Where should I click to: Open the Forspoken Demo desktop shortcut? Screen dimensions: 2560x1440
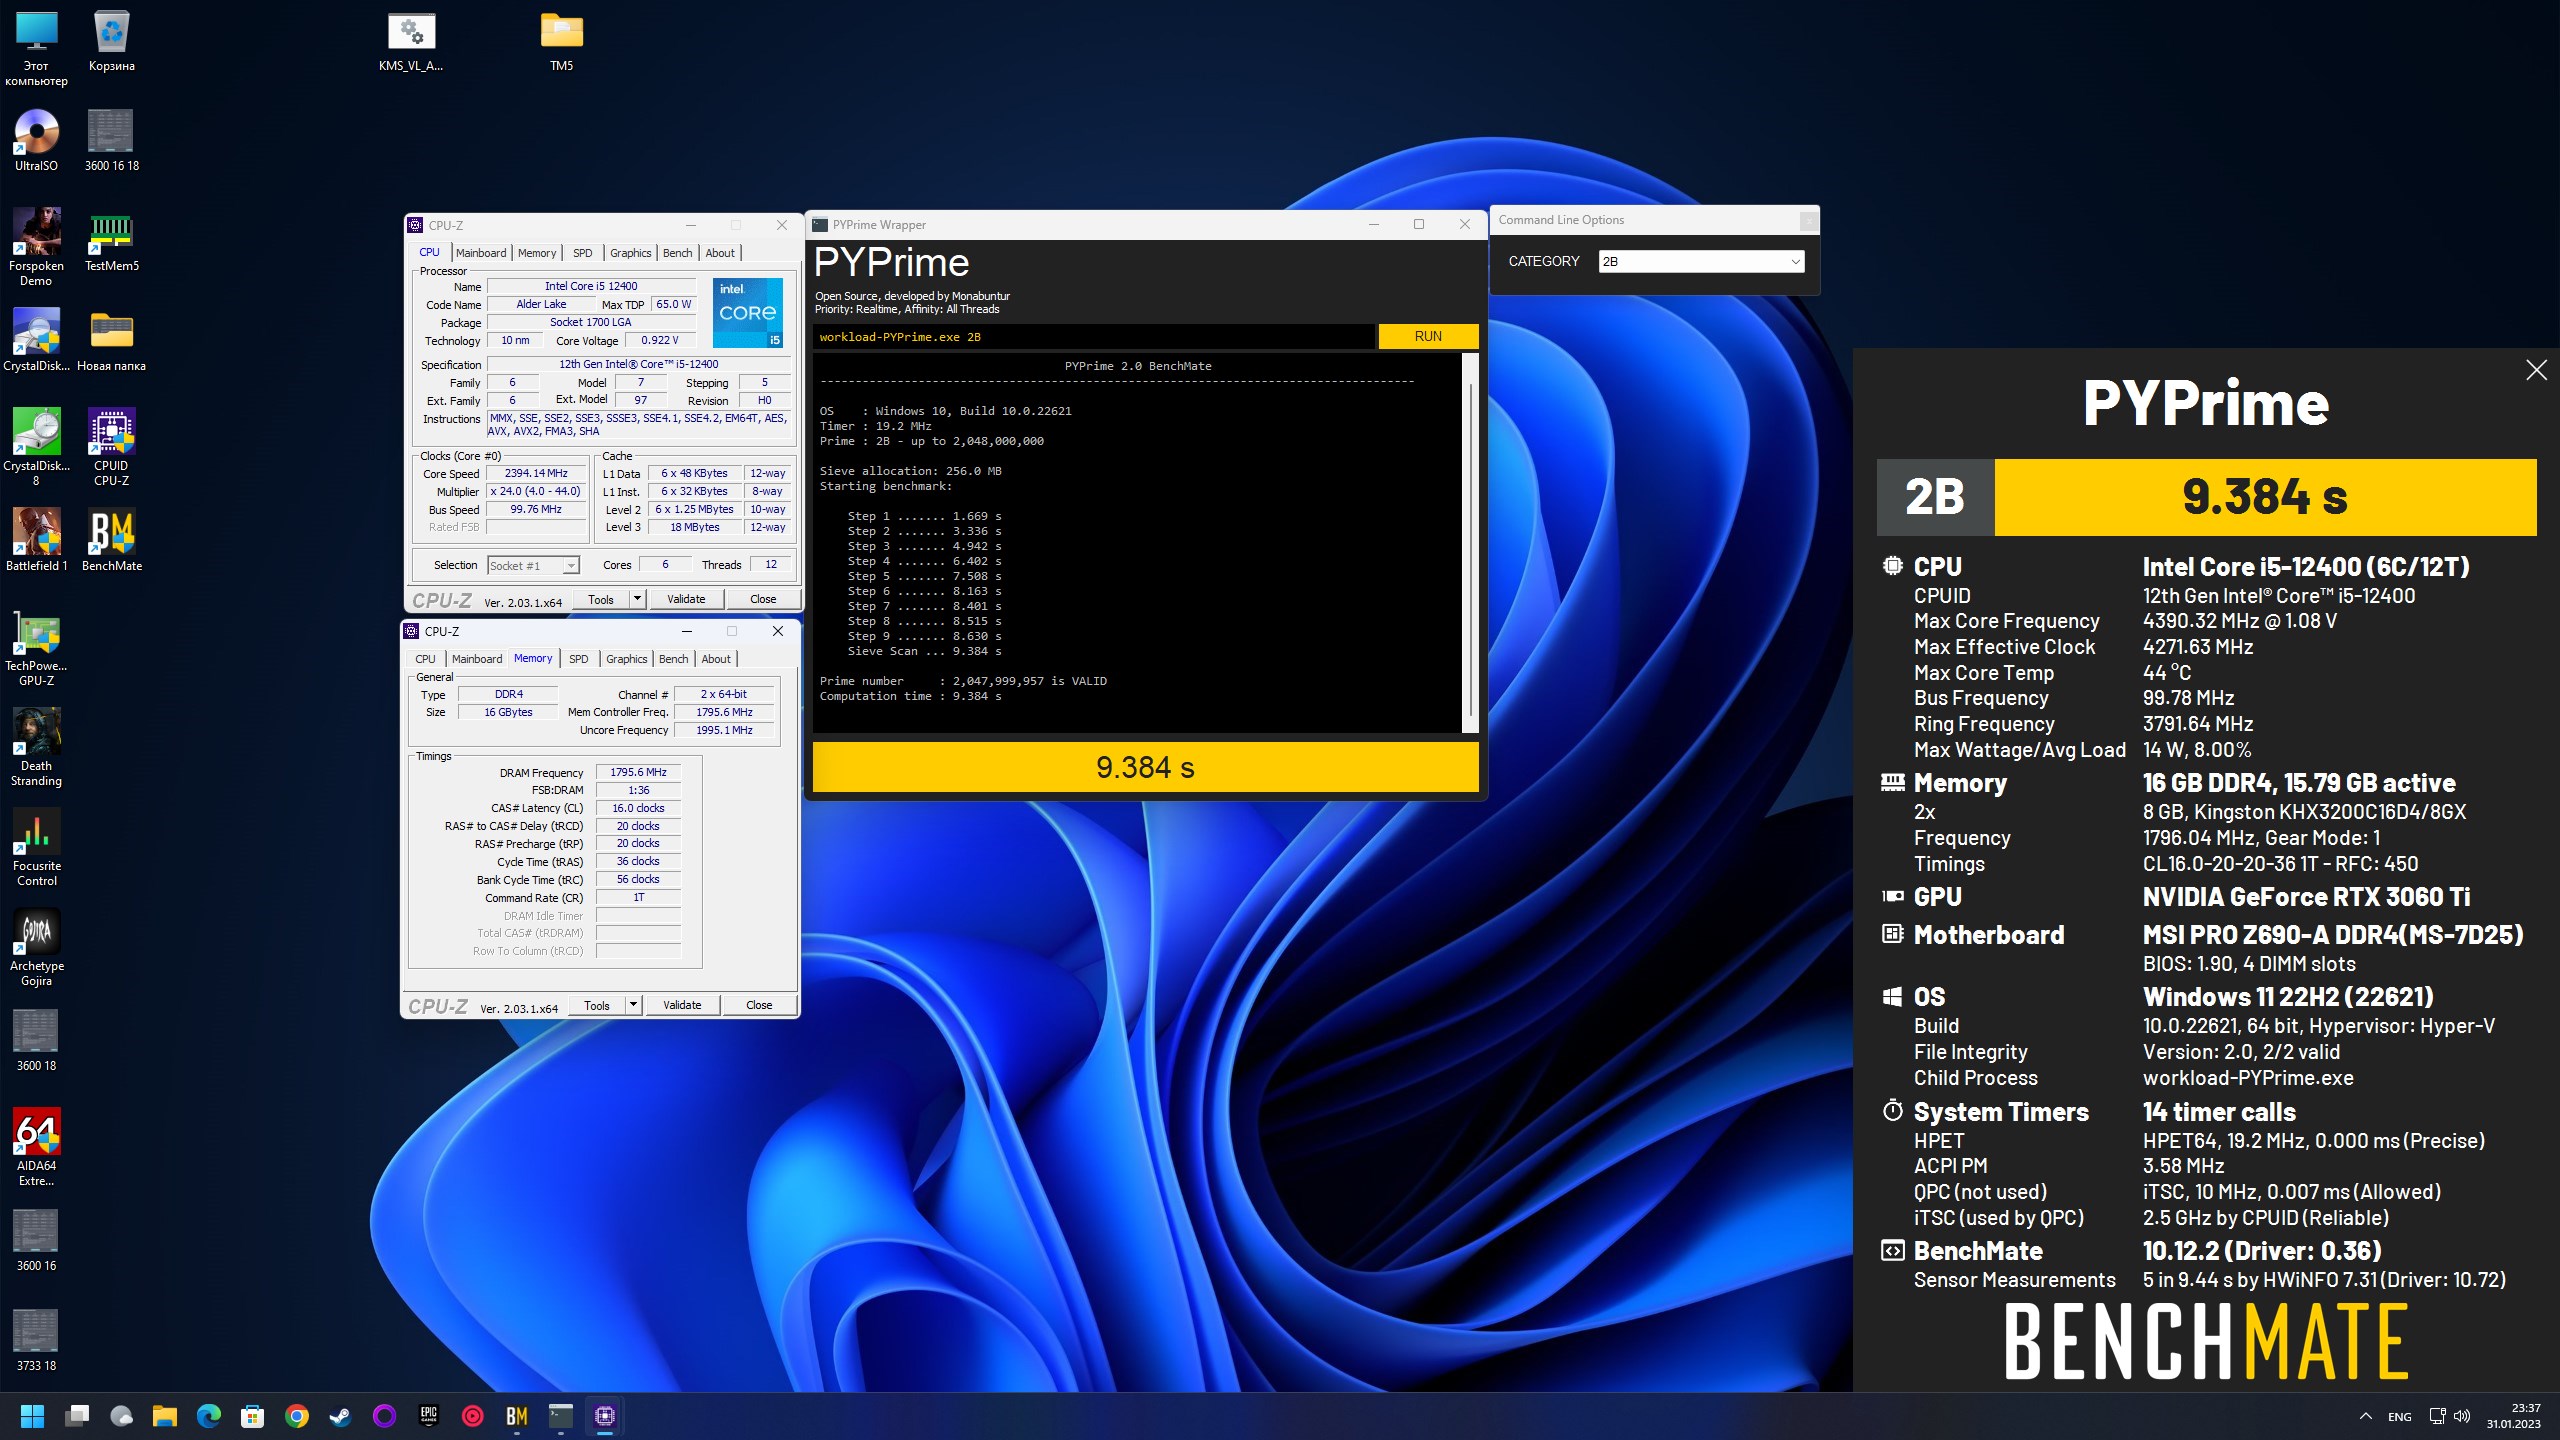pos(36,247)
